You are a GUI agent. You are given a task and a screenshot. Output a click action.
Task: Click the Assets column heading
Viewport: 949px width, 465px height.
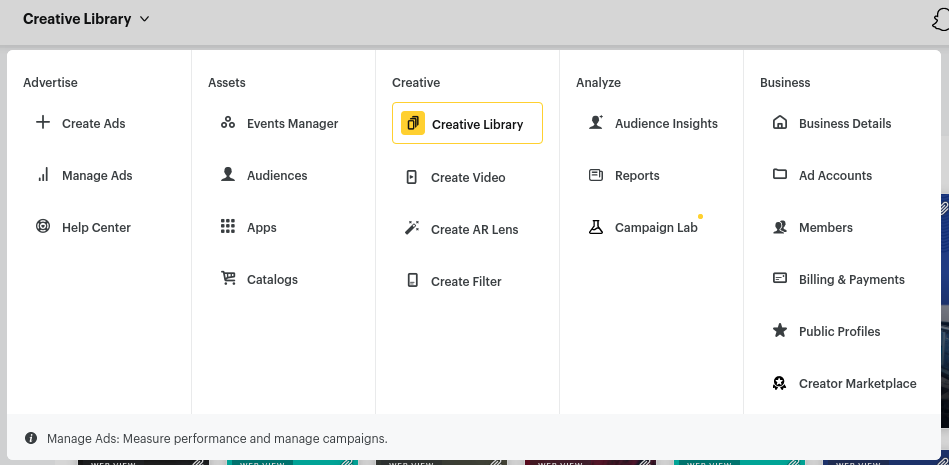[227, 82]
